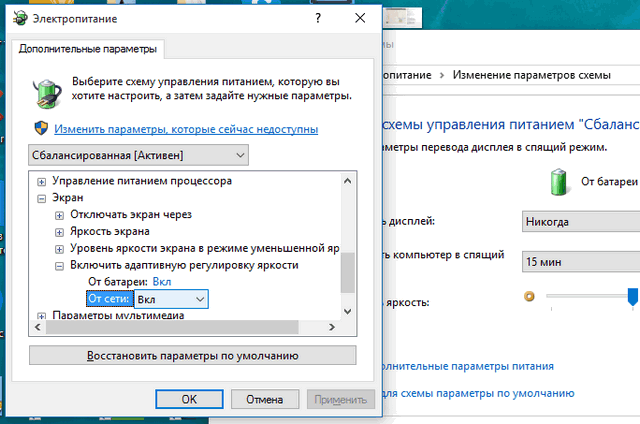
Task: Click the dim sun brightness icon
Action: 529,296
